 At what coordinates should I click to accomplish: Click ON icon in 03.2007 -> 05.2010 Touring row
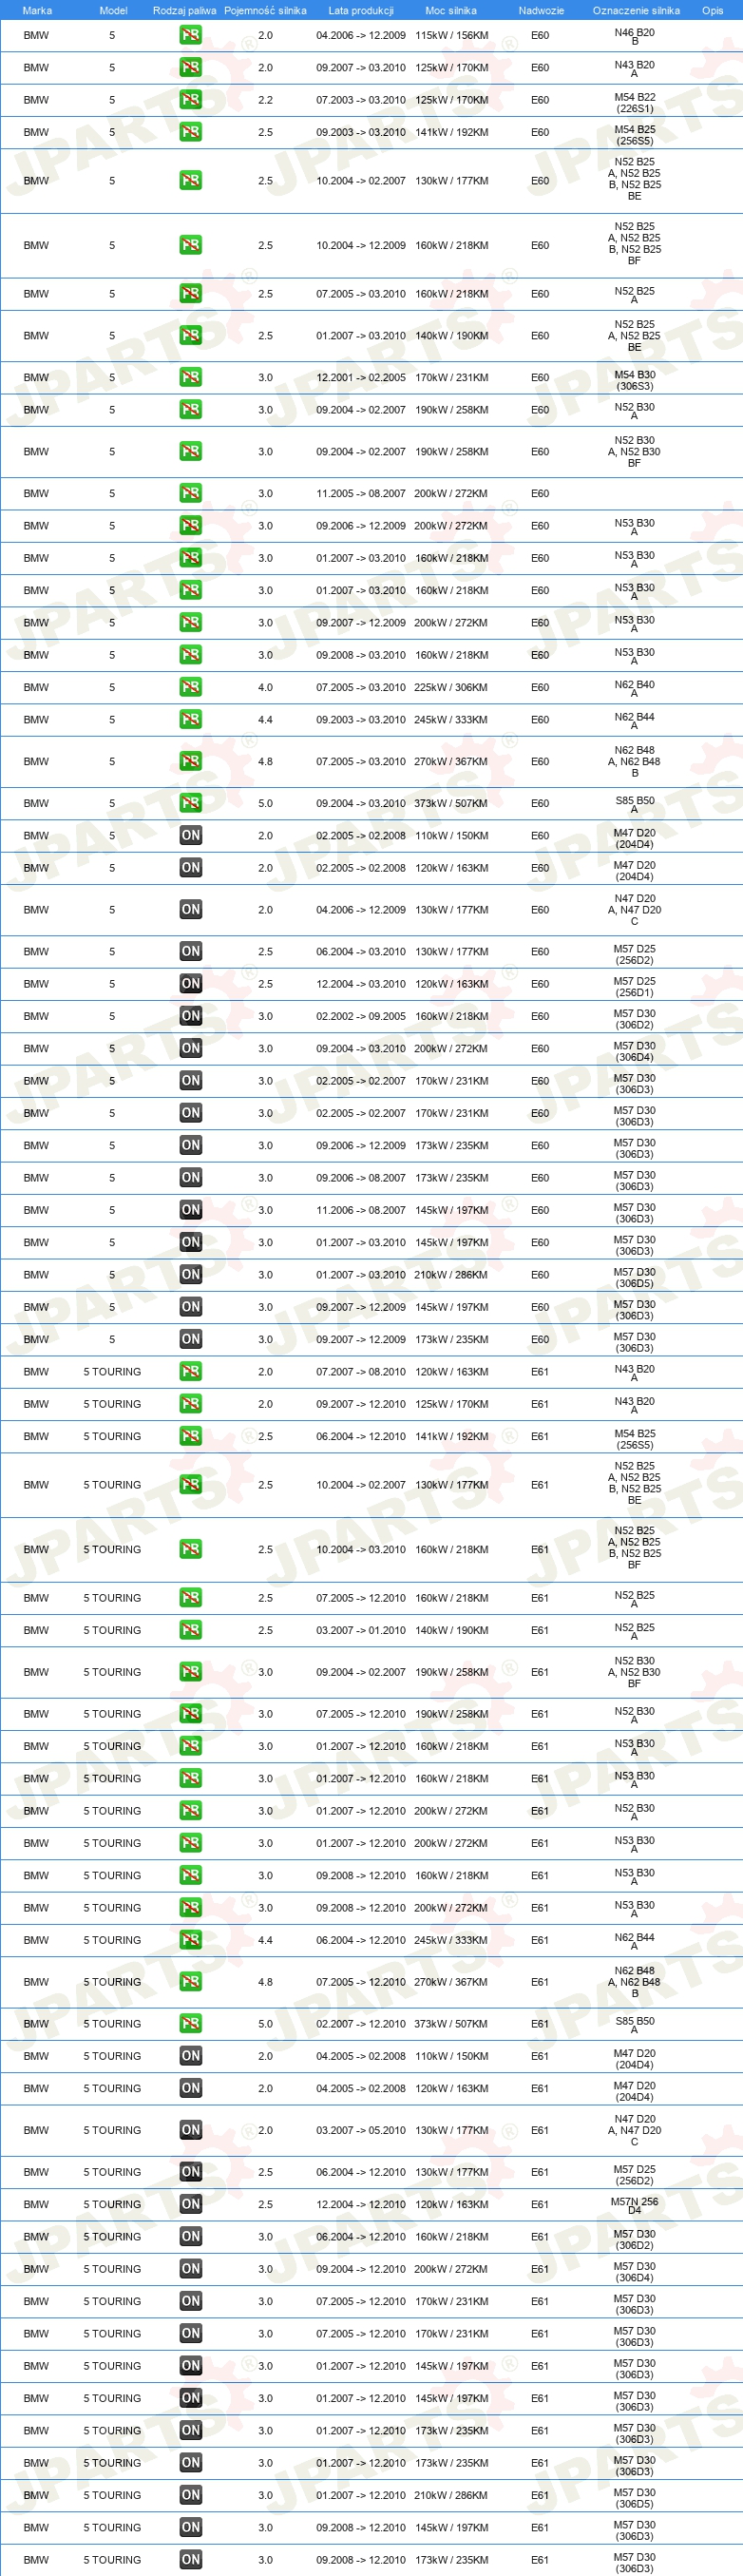click(x=190, y=2130)
